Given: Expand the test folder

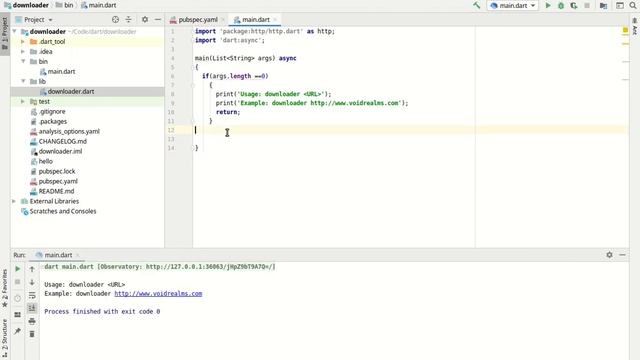Looking at the screenshot, I should pos(23,101).
